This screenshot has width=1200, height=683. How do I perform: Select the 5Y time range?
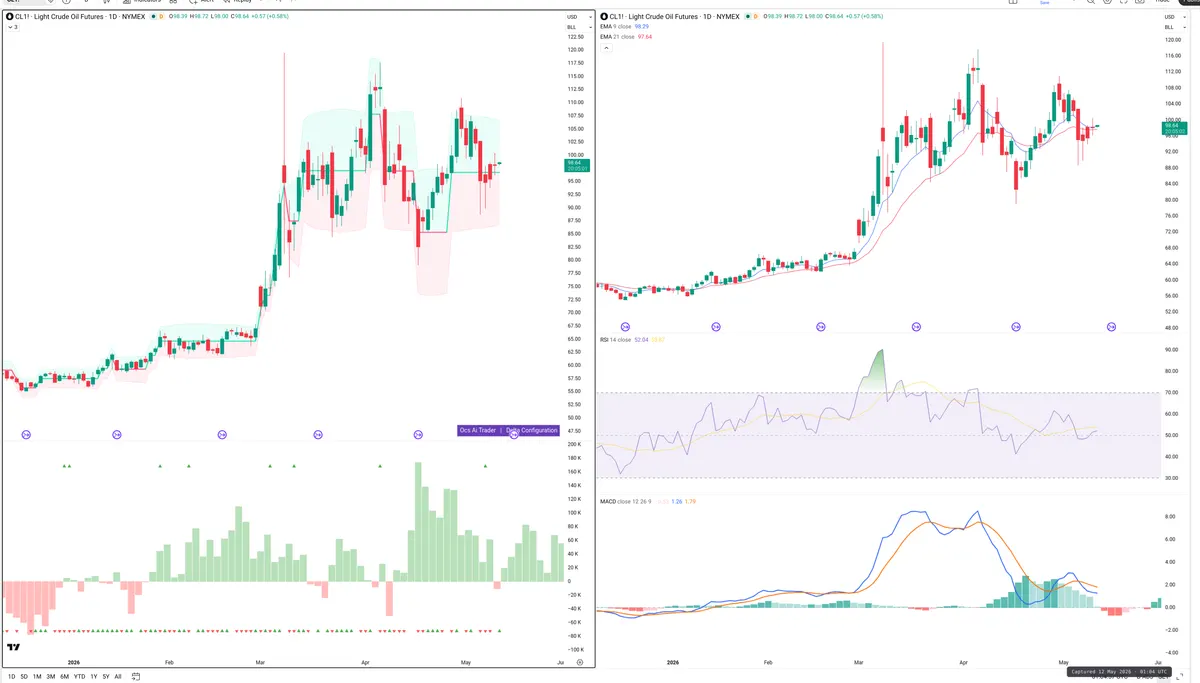click(106, 677)
